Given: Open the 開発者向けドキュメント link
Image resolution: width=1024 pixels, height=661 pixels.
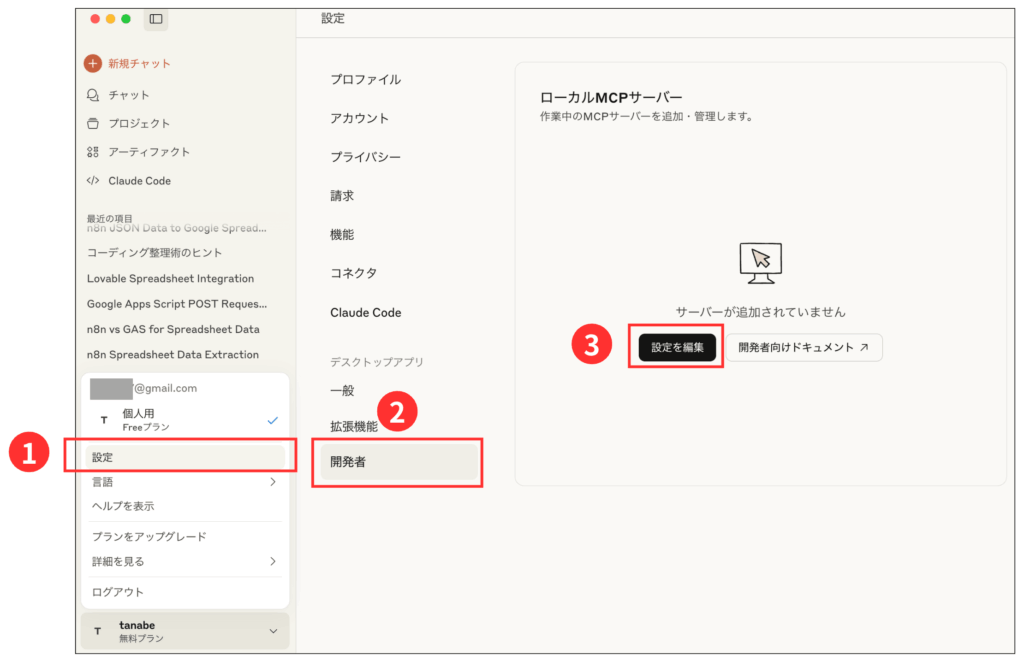Looking at the screenshot, I should 804,347.
